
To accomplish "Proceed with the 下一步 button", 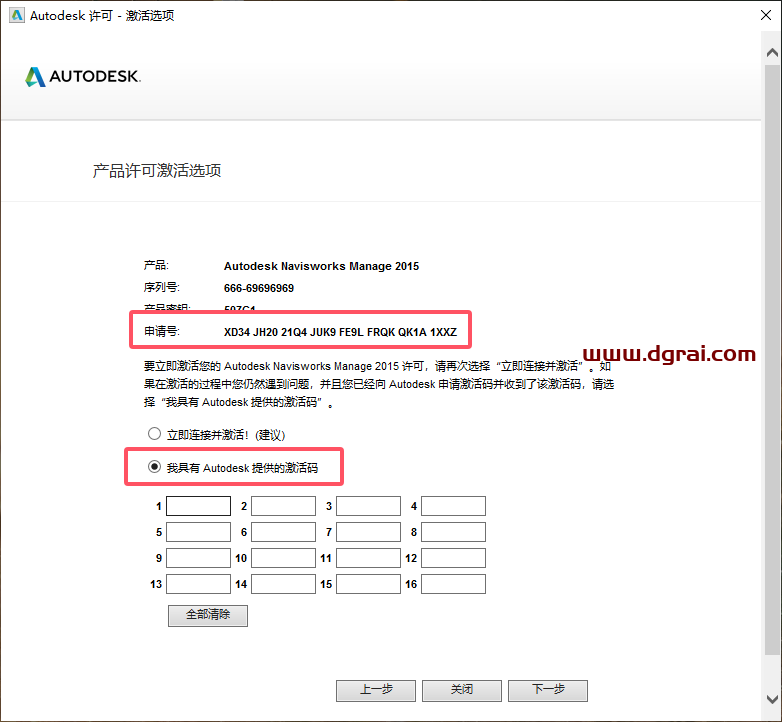I will [x=548, y=691].
